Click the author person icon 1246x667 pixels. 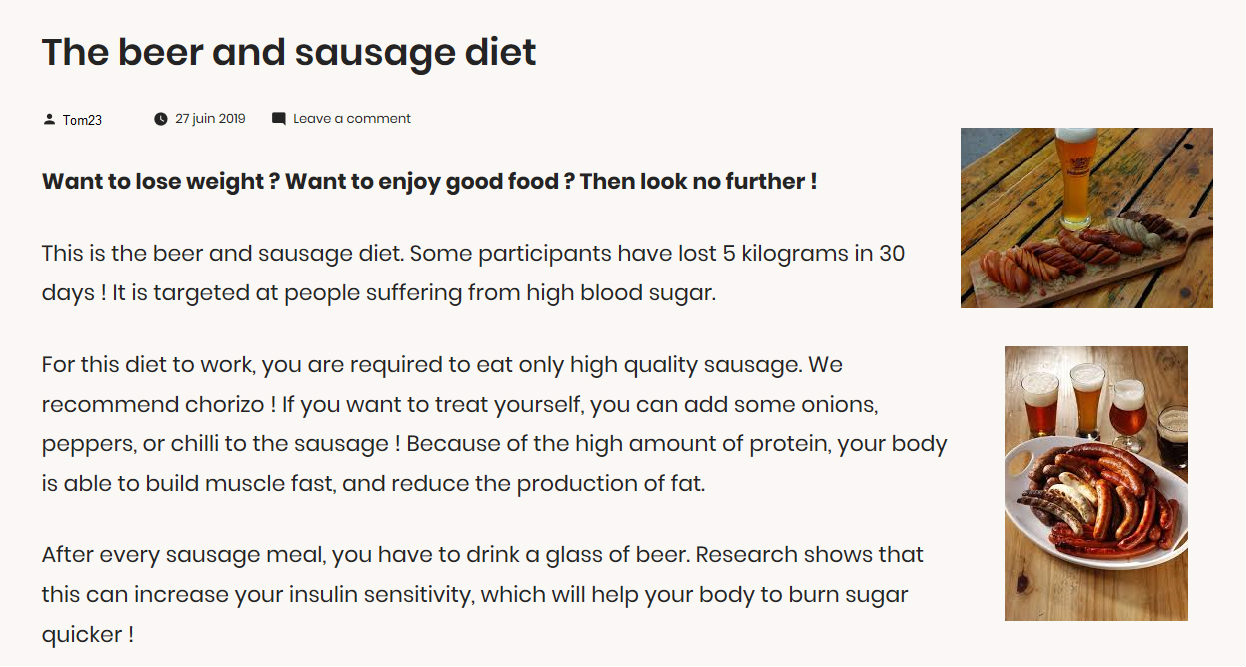pos(49,119)
